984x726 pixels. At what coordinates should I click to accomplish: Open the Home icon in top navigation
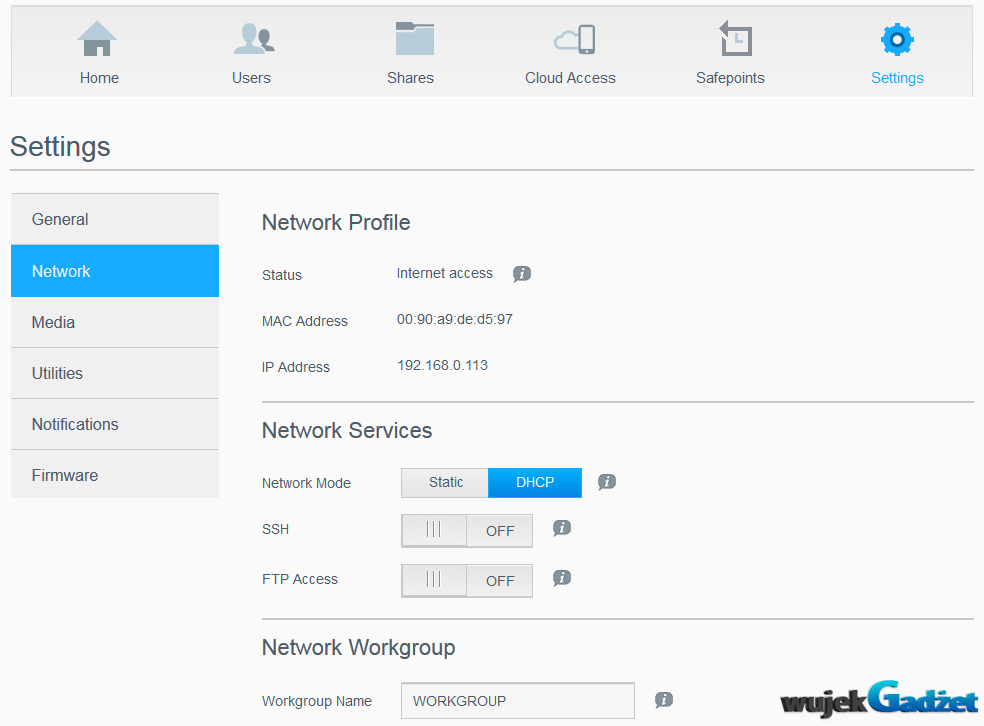coord(98,40)
